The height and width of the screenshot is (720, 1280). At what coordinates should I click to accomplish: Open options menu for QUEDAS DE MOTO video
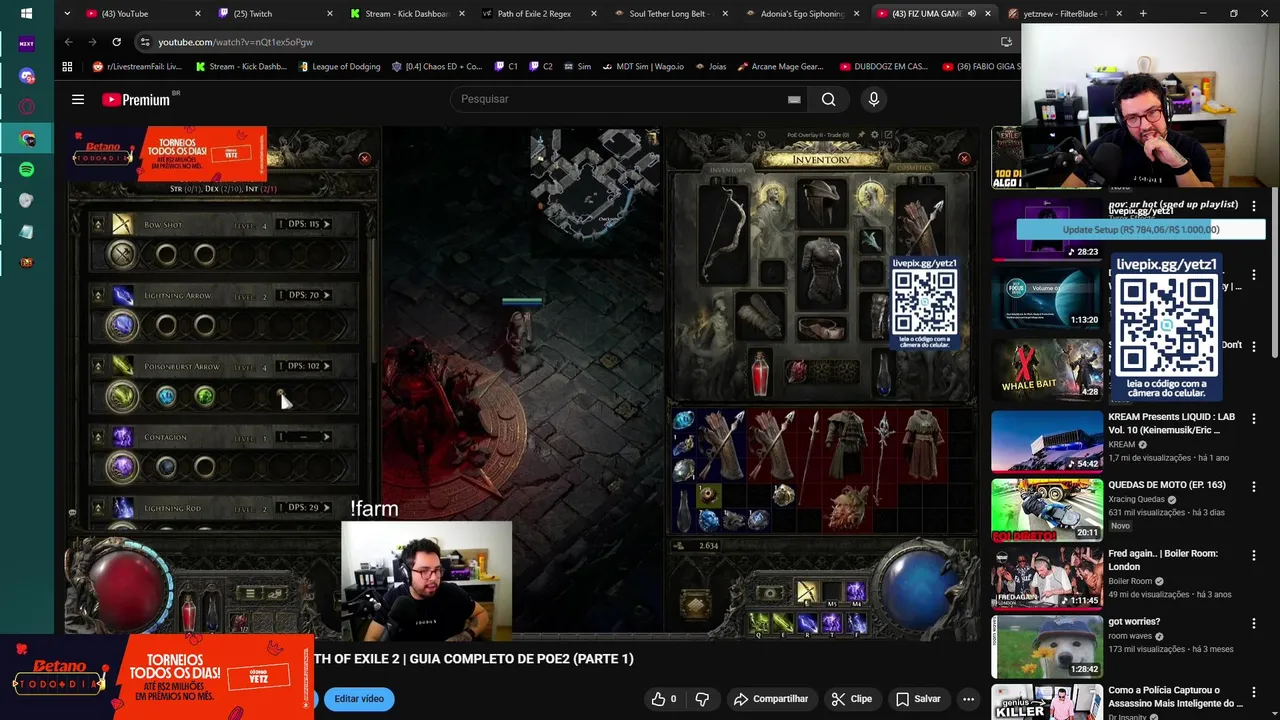[x=1253, y=486]
